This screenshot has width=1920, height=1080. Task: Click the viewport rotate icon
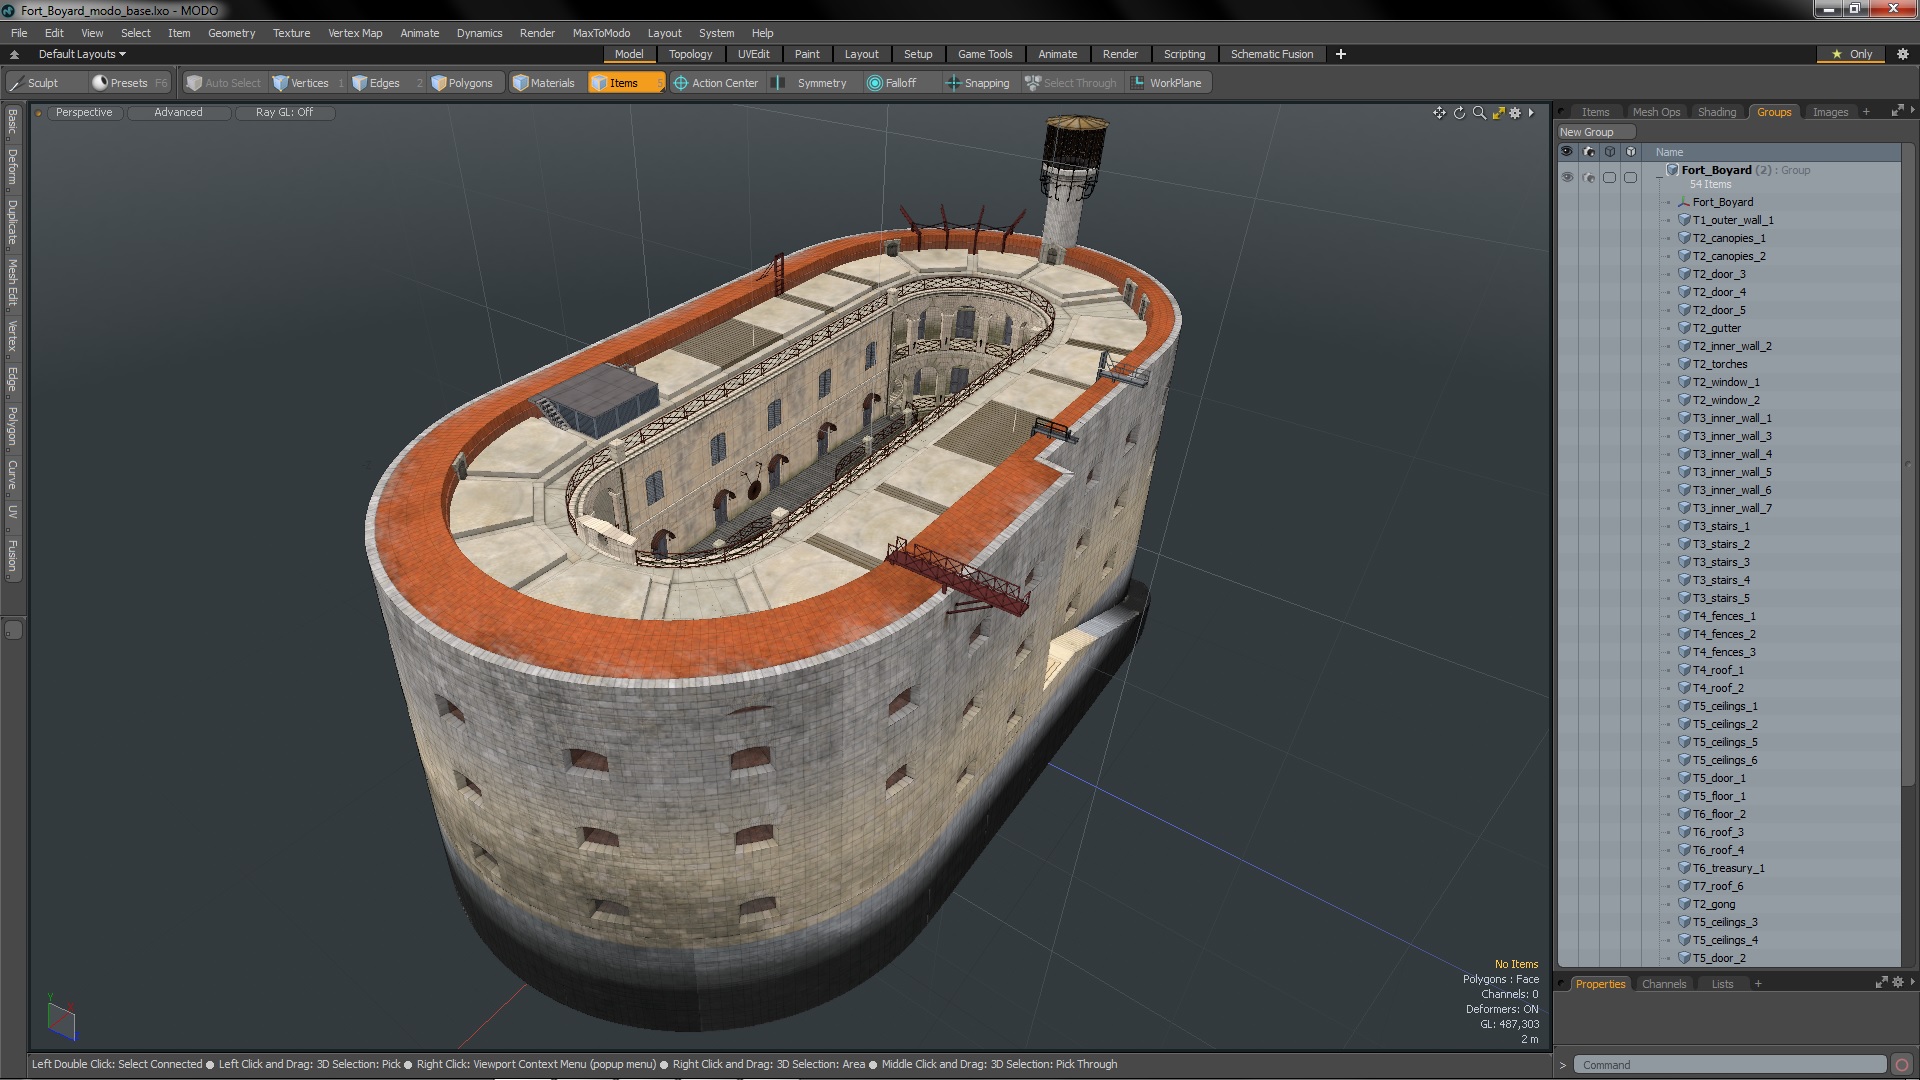[x=1459, y=113]
